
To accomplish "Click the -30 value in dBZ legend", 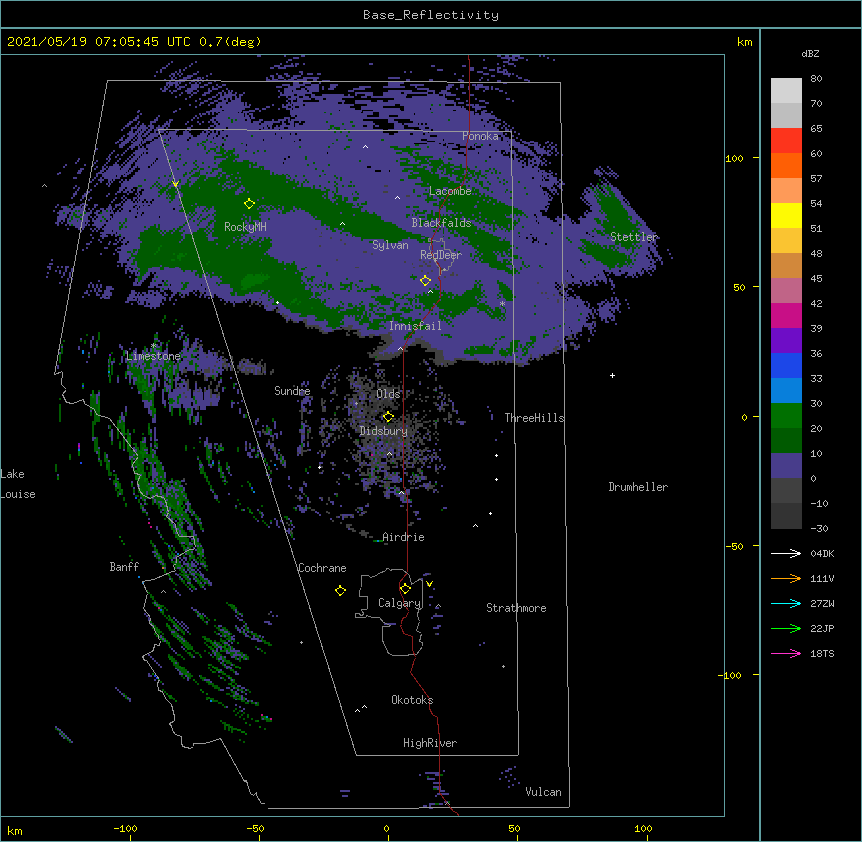I will 819,528.
